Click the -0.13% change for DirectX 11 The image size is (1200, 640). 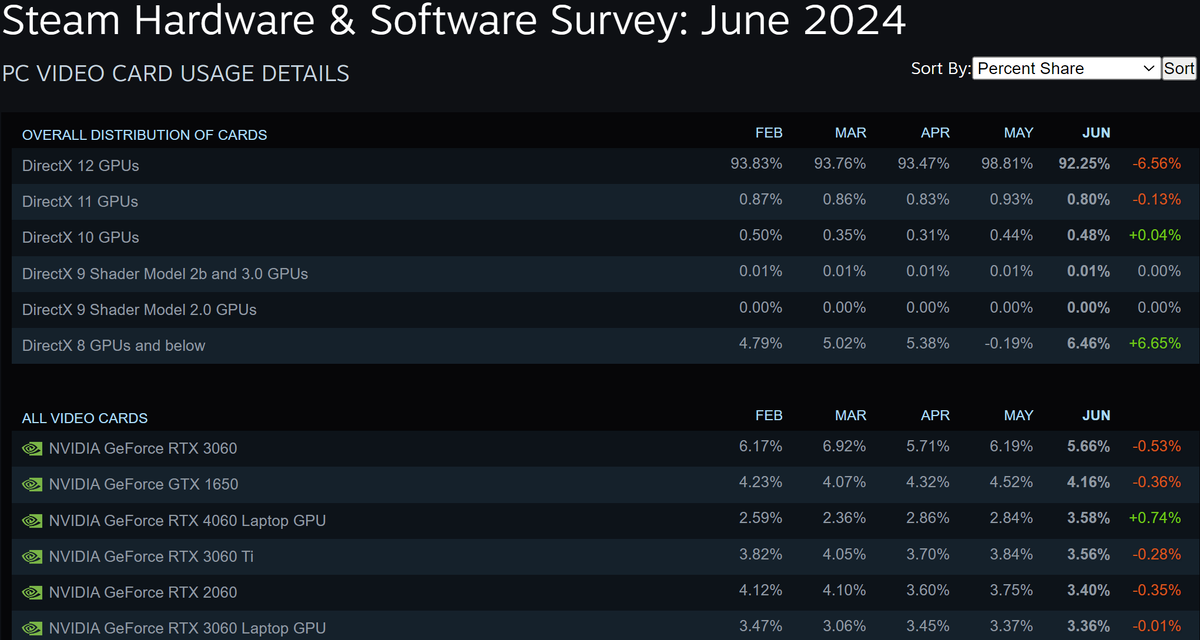point(1156,200)
